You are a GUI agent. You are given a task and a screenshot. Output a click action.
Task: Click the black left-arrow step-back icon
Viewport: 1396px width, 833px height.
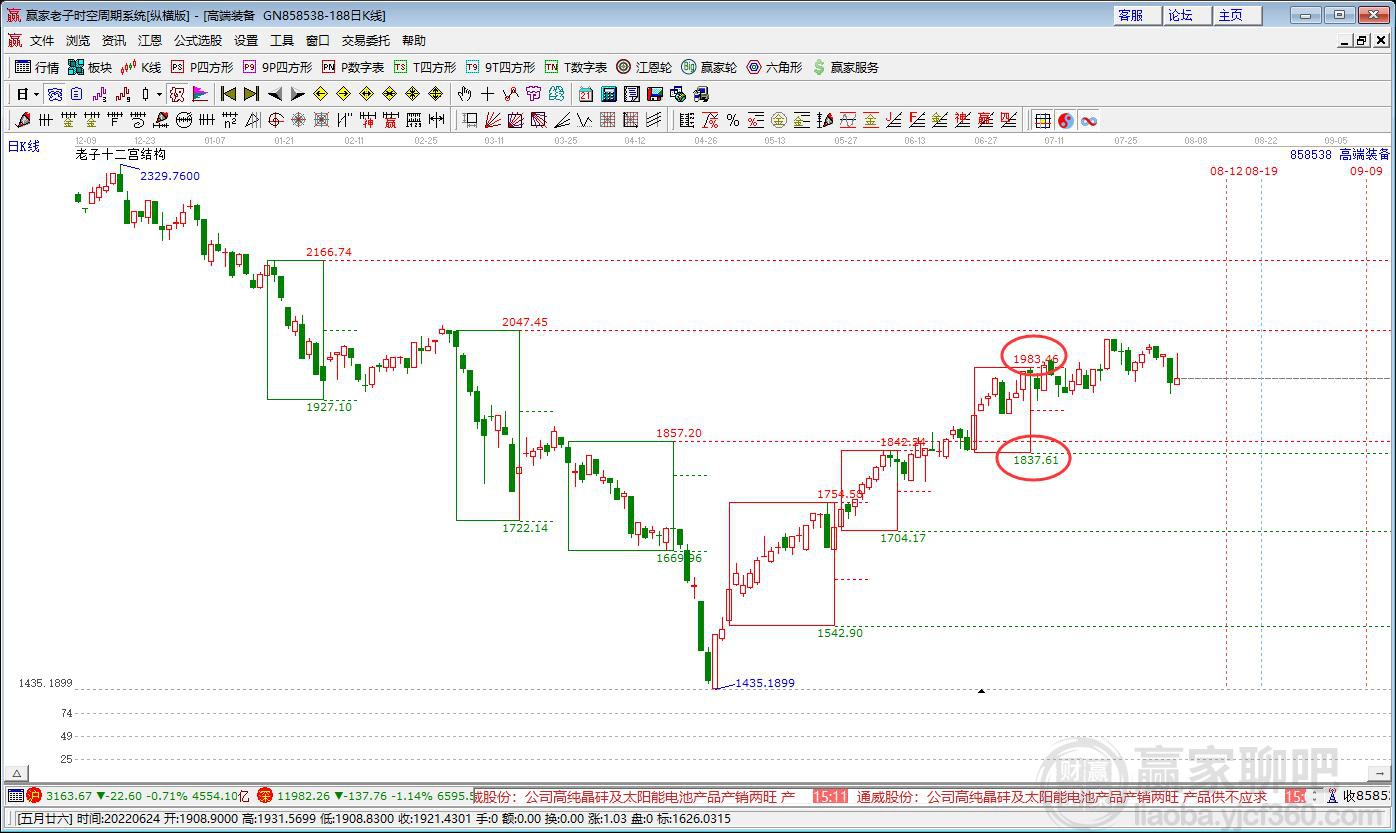pos(274,94)
